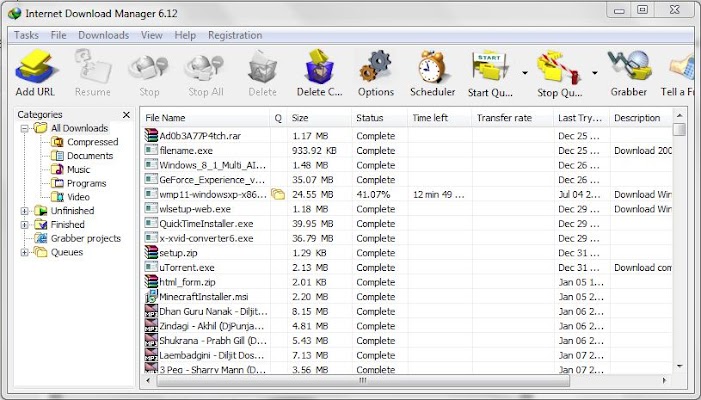The image size is (701, 400).
Task: Open the Help menu
Action: (x=185, y=35)
